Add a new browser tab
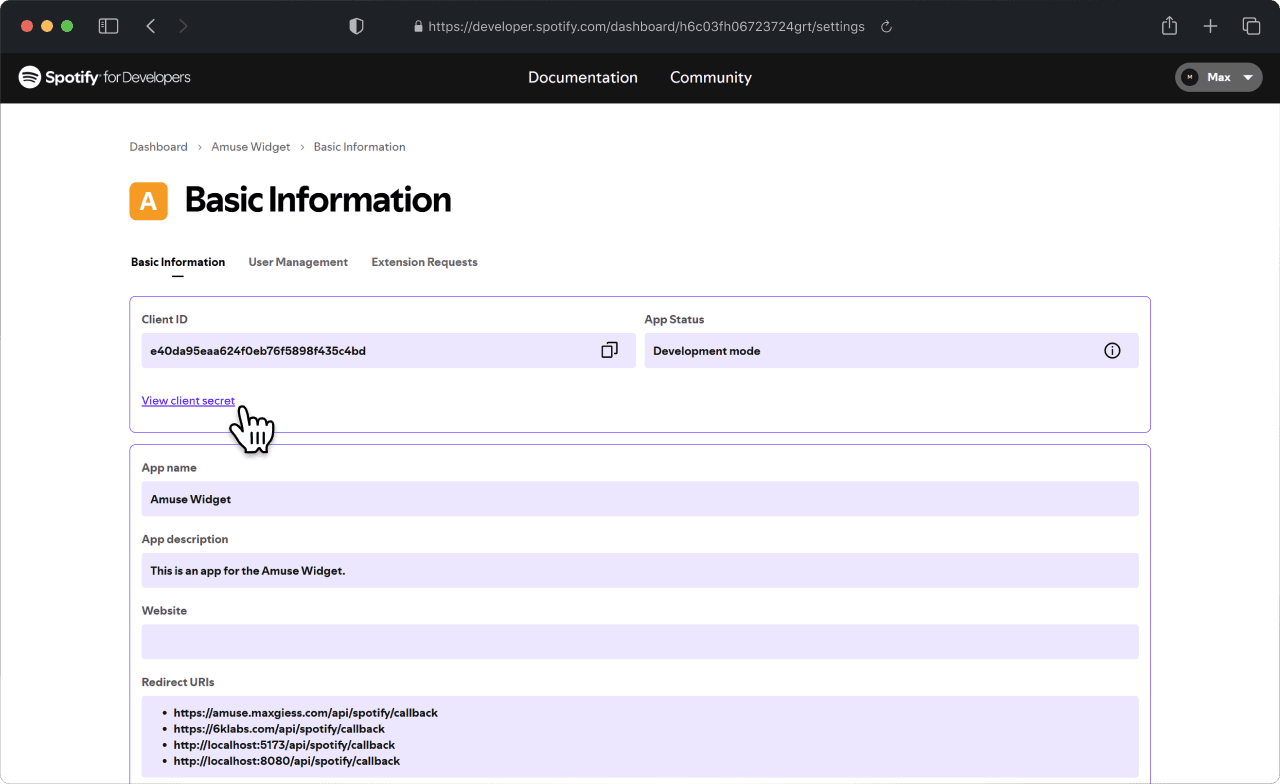The width and height of the screenshot is (1280, 784). point(1210,27)
